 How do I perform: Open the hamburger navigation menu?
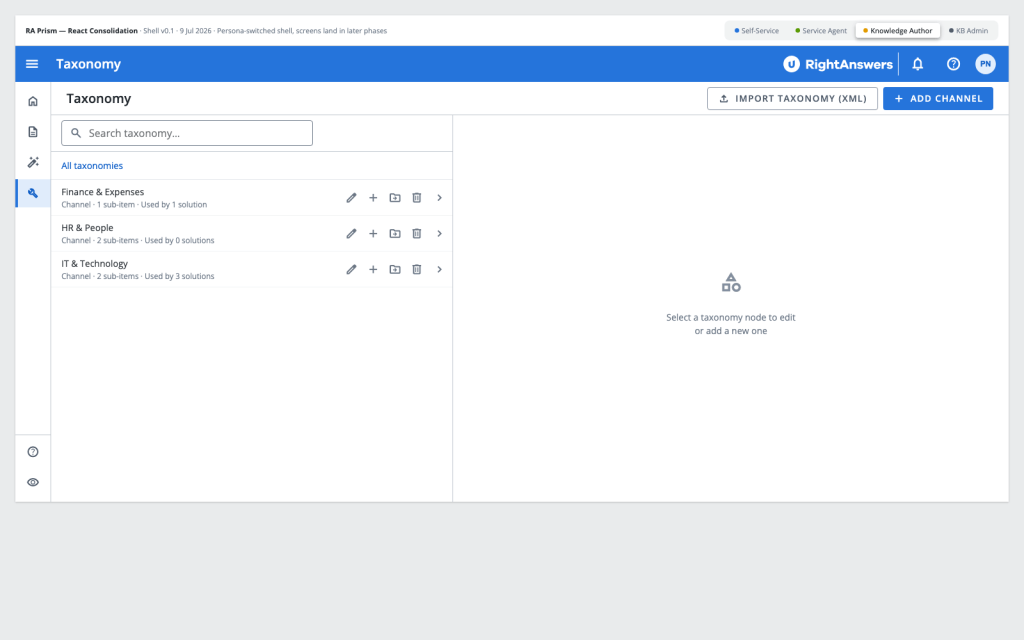[32, 64]
